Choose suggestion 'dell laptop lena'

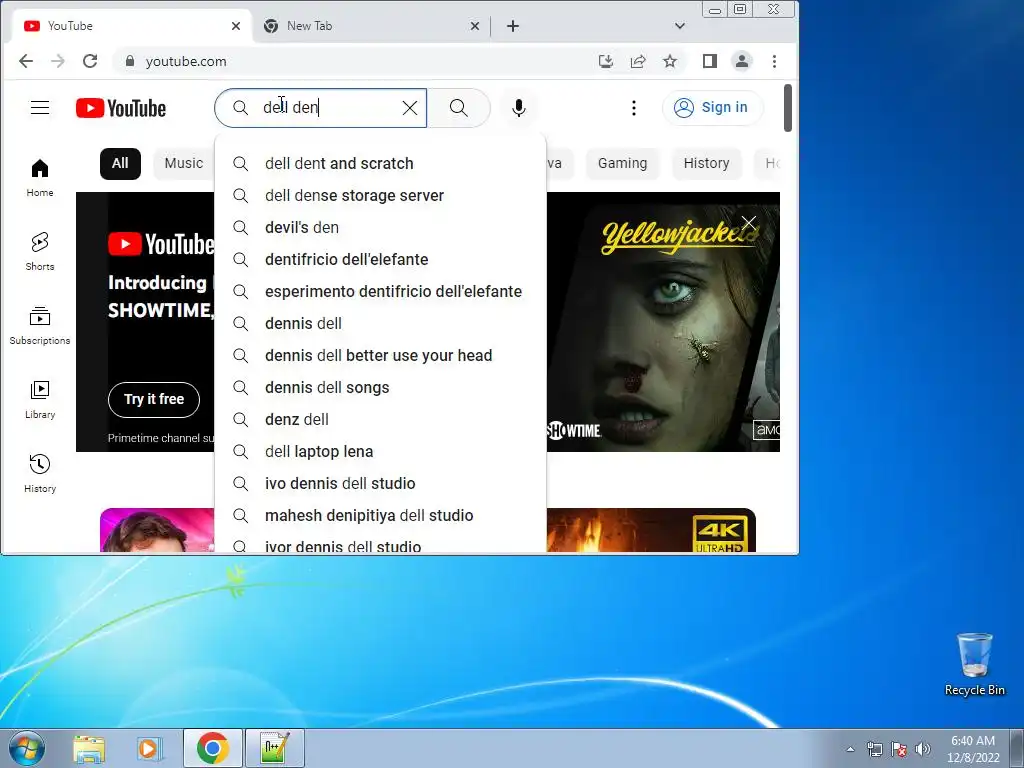(380, 451)
